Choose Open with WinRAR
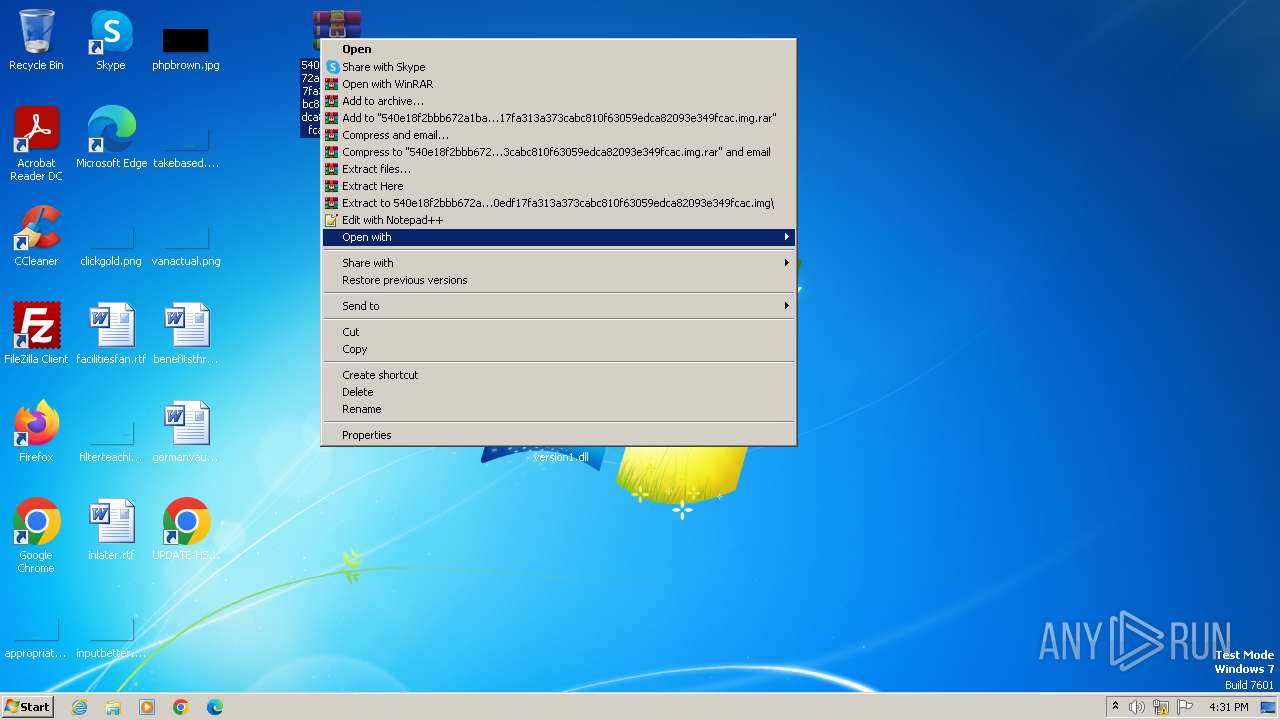The image size is (1280, 720). pos(558,84)
